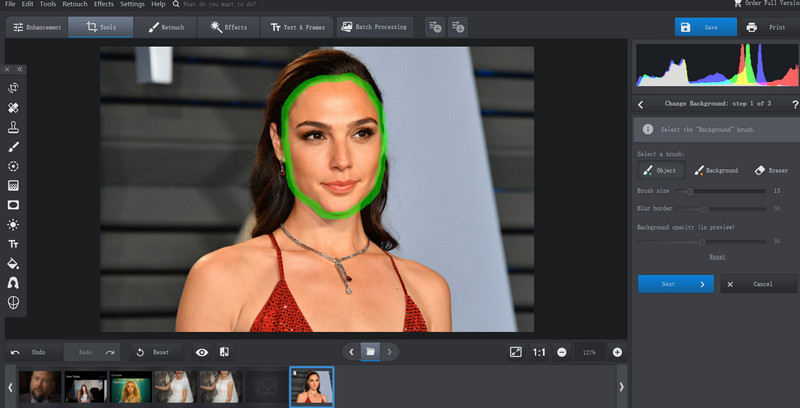Click the Order Full Version cart icon

pos(738,3)
